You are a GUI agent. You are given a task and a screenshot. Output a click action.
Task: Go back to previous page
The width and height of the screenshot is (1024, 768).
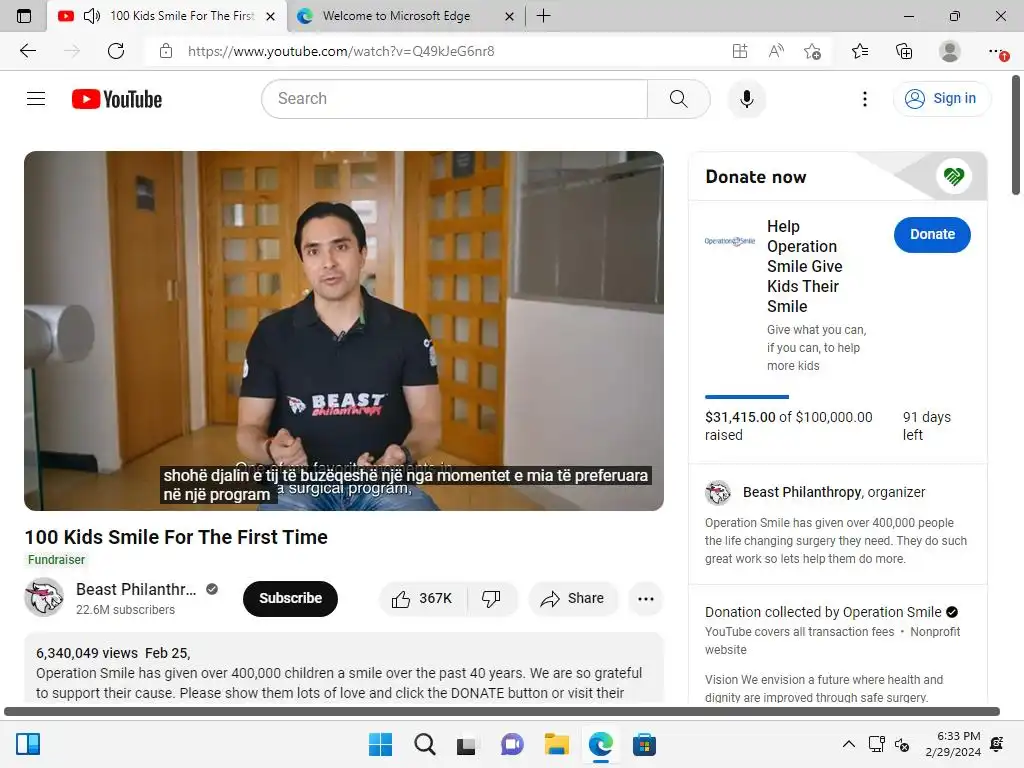[x=27, y=51]
